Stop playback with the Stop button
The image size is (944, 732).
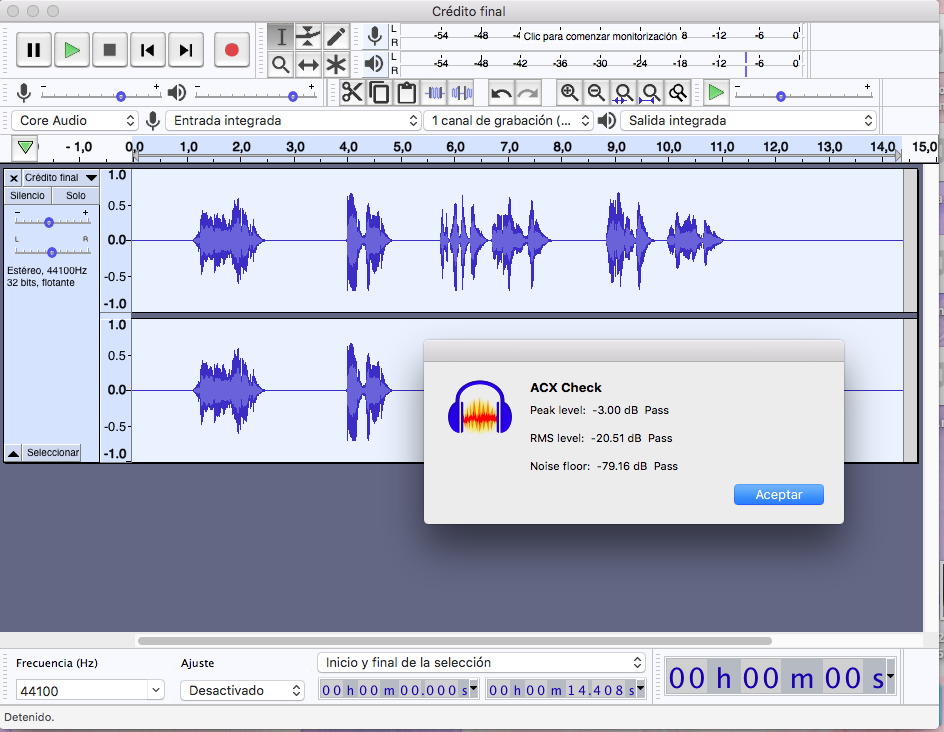click(x=110, y=50)
